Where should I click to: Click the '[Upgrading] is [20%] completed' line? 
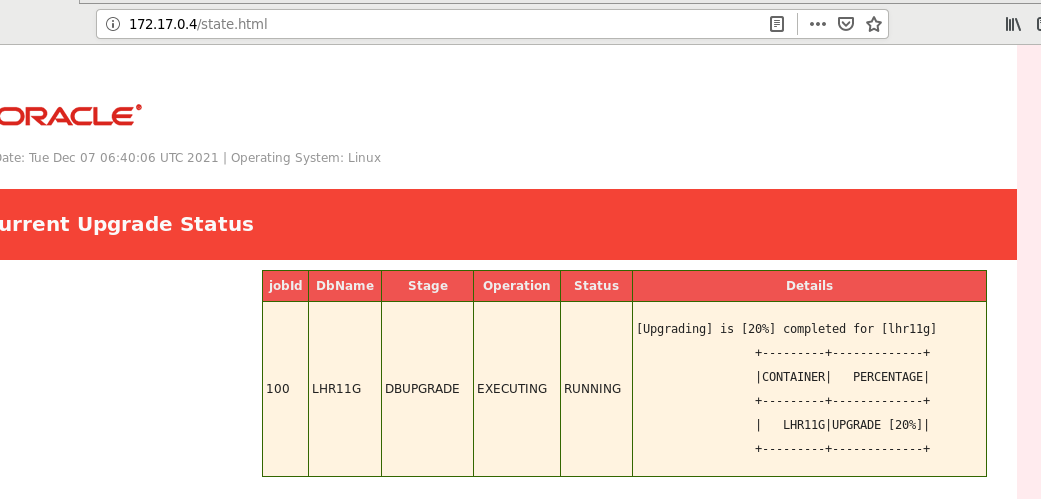(786, 329)
